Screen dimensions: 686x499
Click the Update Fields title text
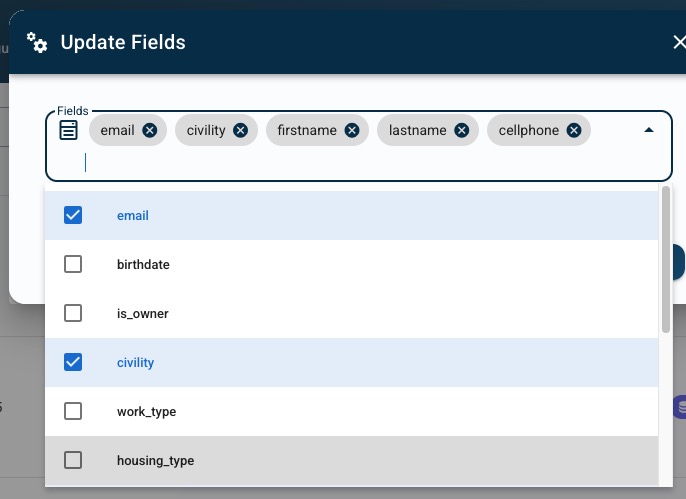pos(123,42)
